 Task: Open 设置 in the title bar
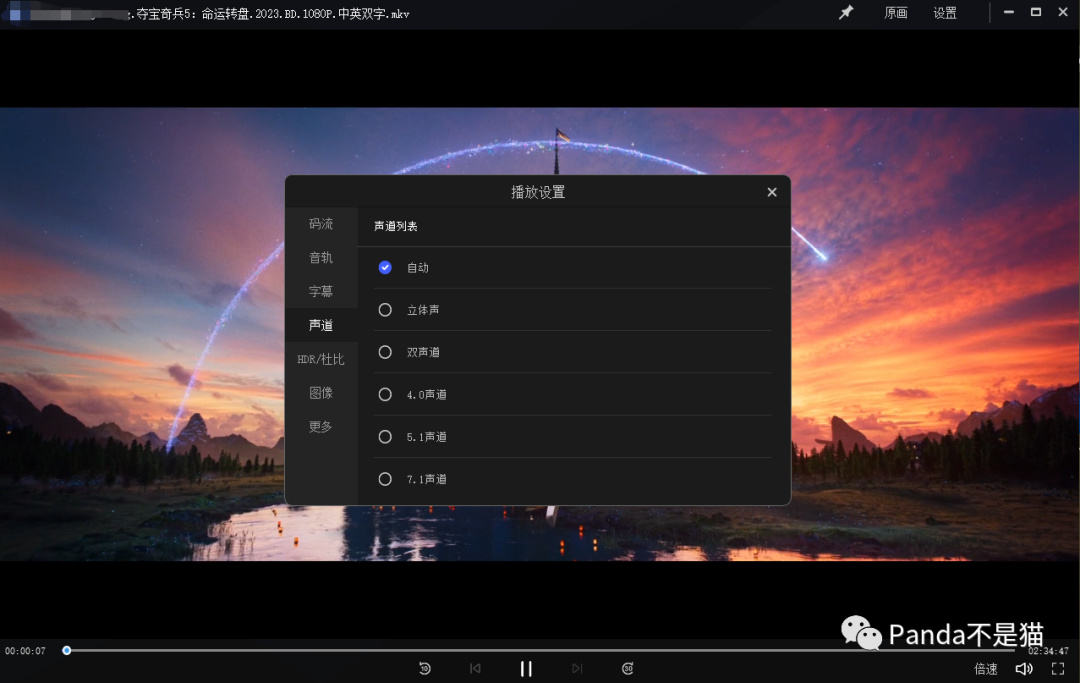pos(944,13)
